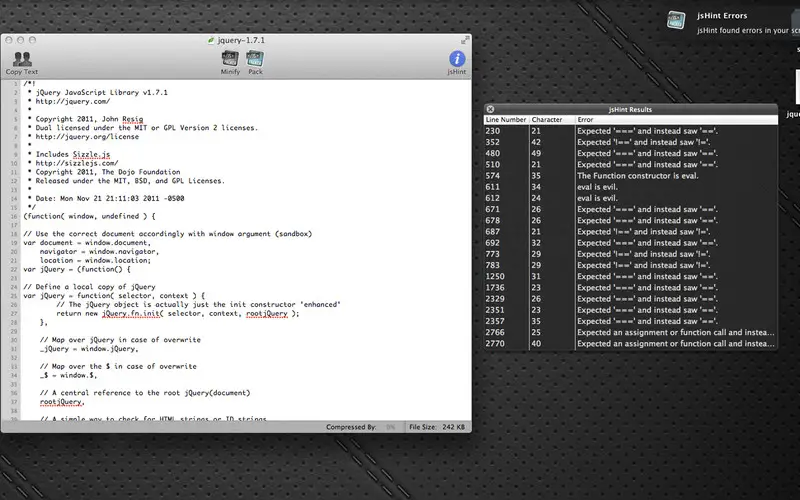Select the error row for line 230
The image size is (800, 500).
tap(631, 131)
